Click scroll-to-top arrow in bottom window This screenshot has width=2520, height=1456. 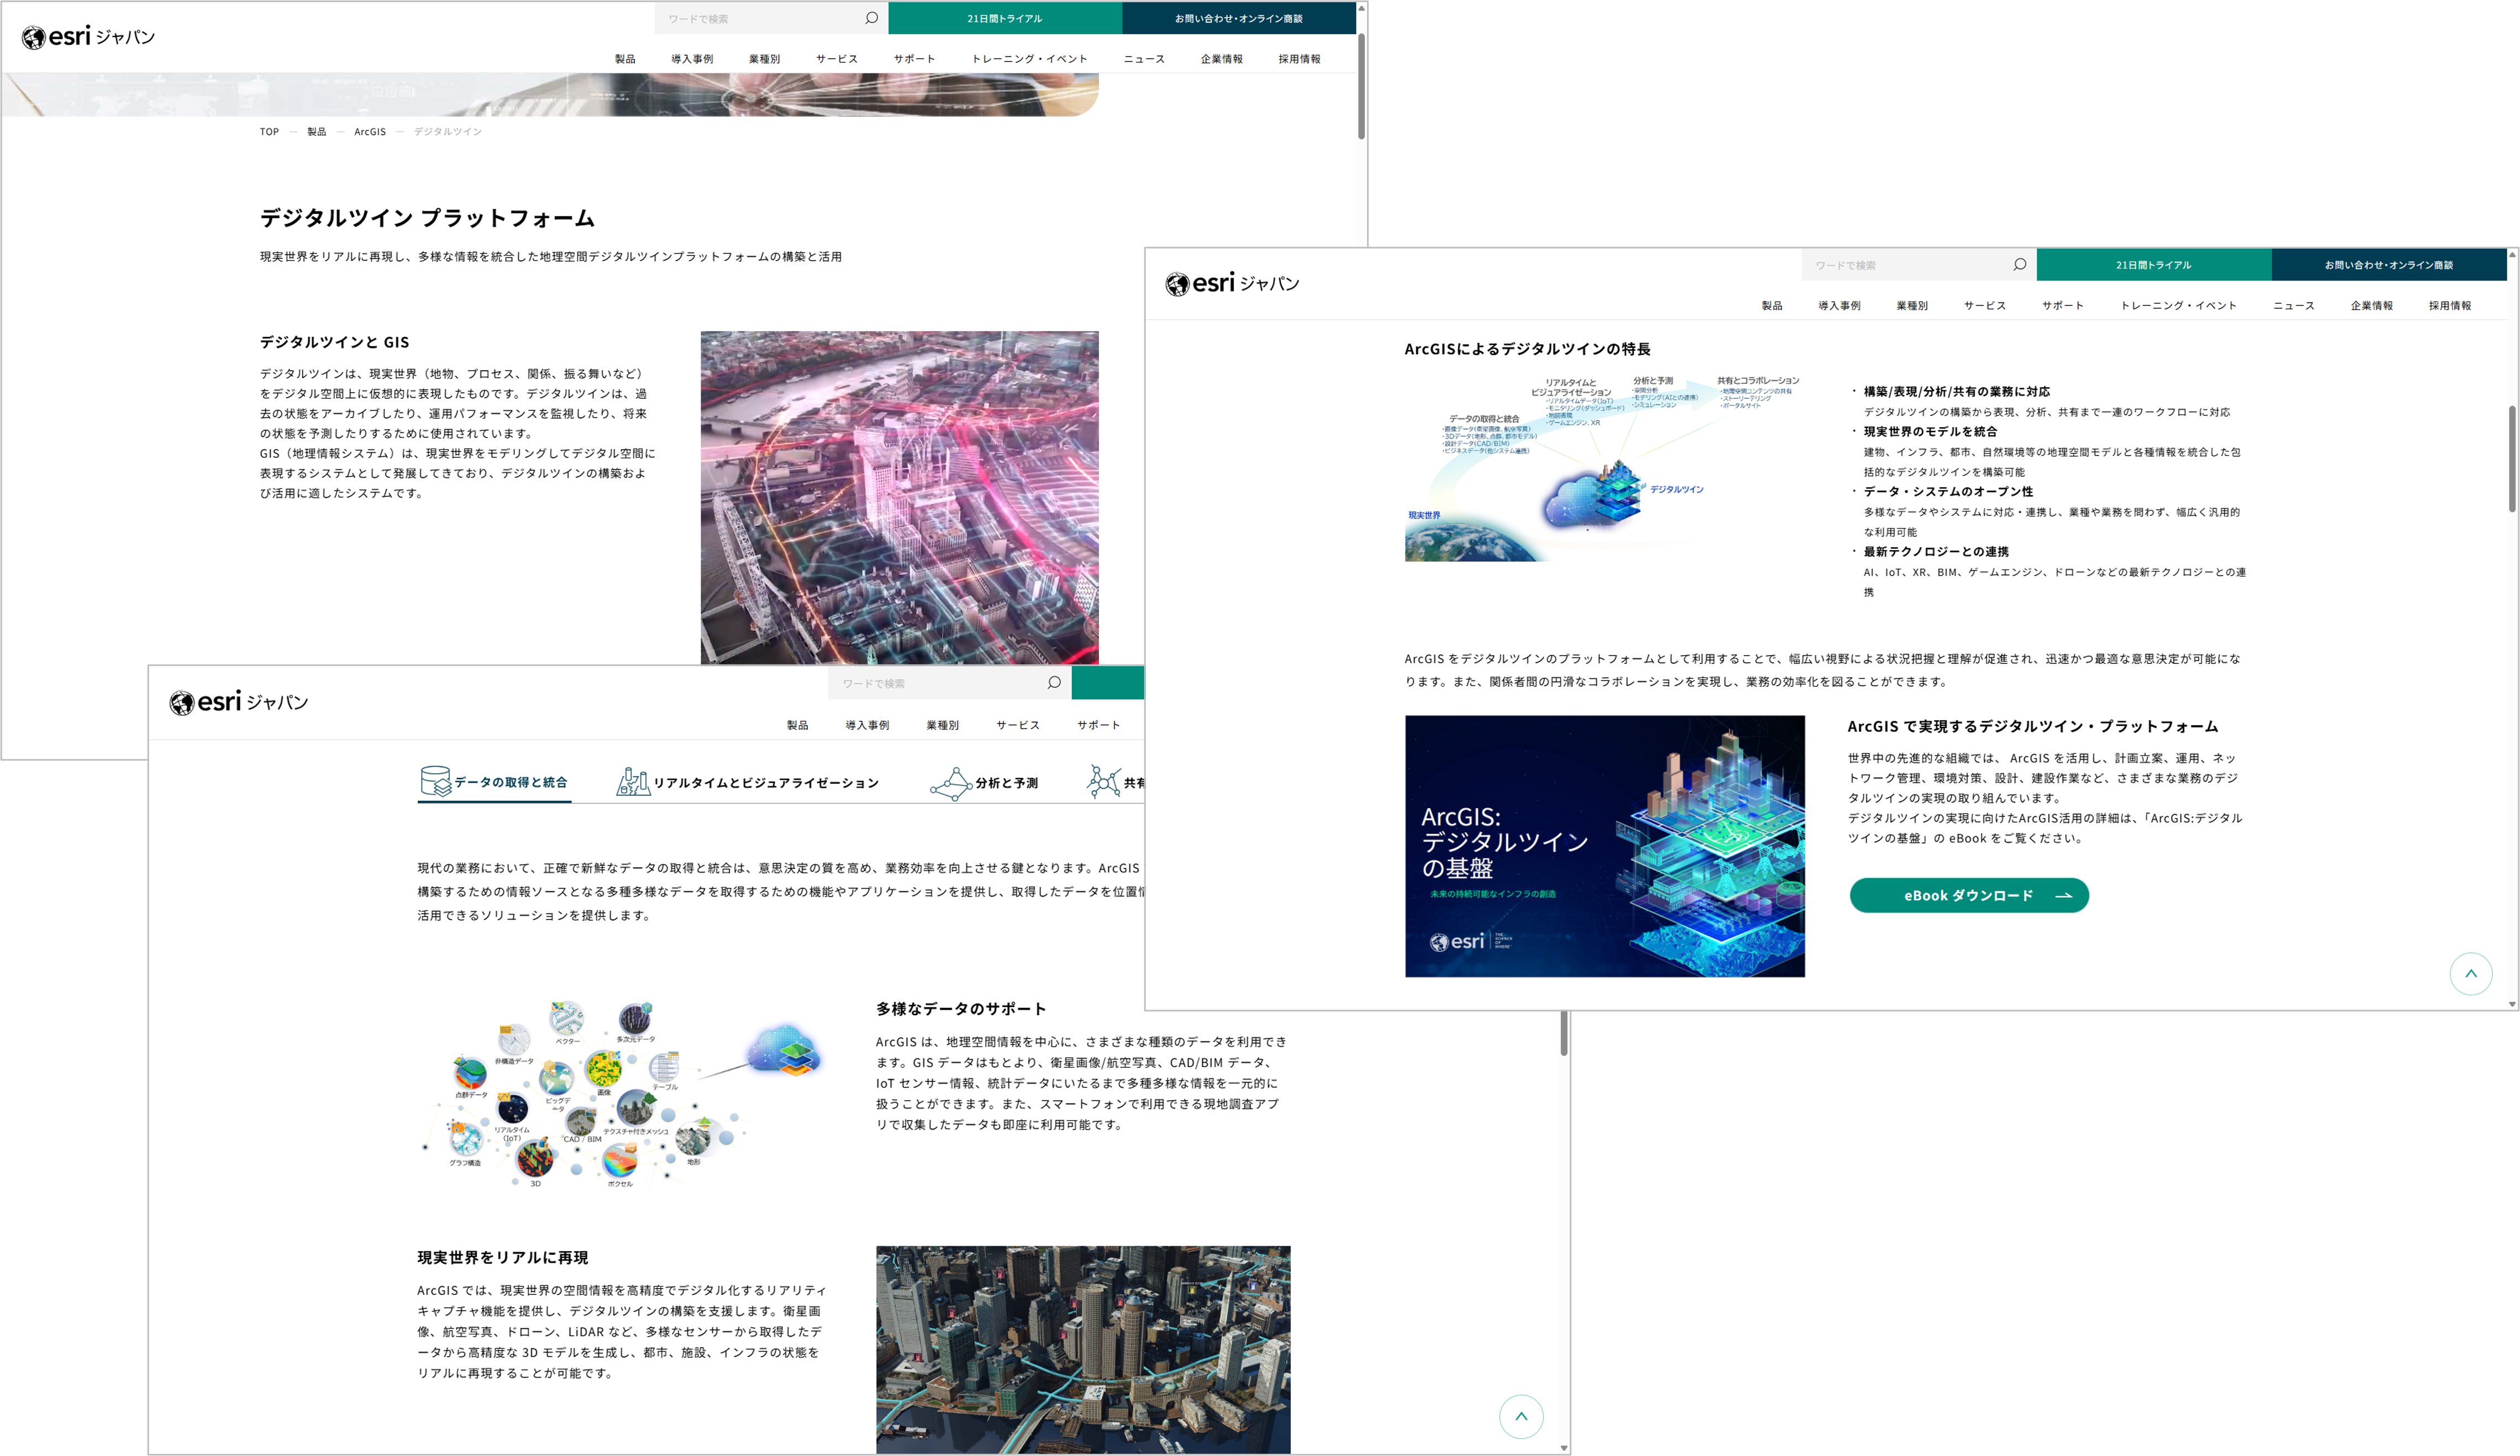pyautogui.click(x=1520, y=1416)
